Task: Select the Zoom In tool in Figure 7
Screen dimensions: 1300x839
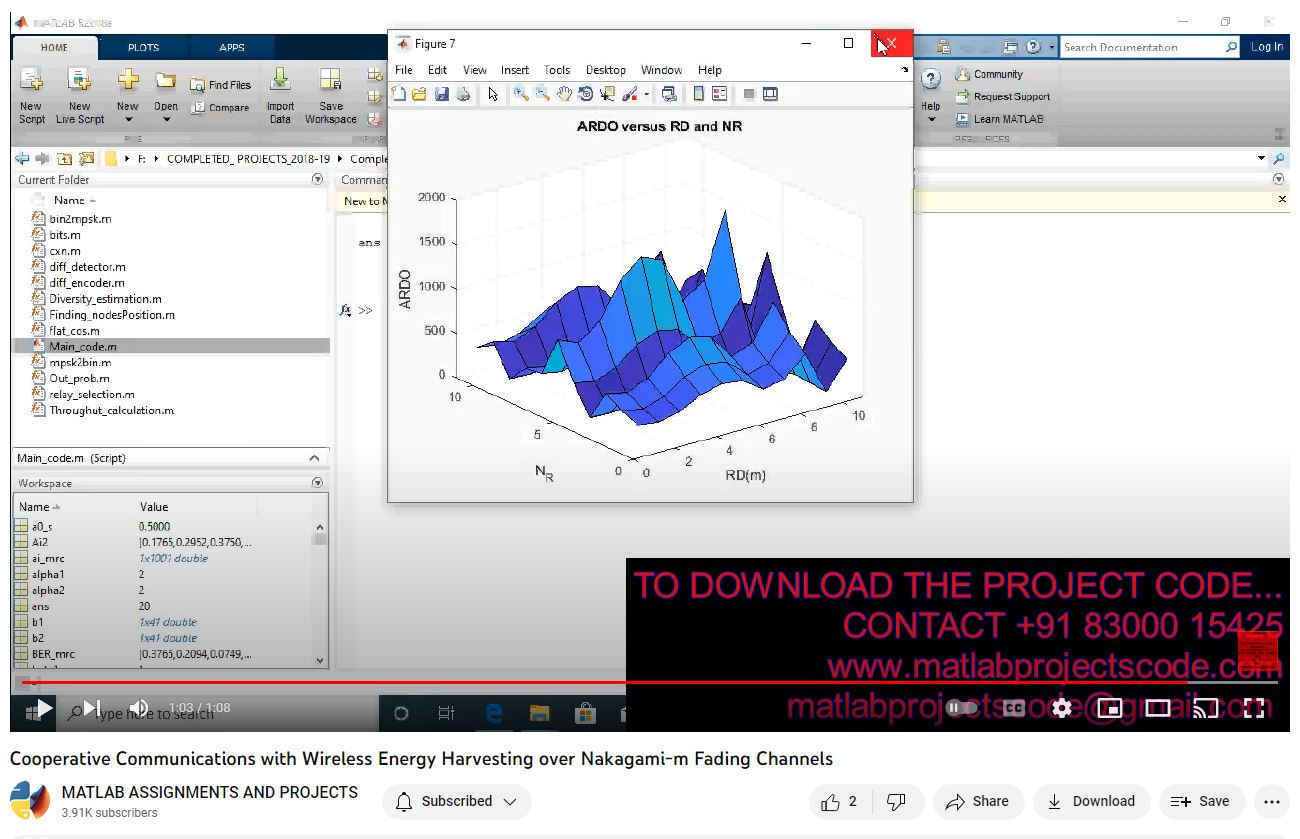Action: [521, 94]
